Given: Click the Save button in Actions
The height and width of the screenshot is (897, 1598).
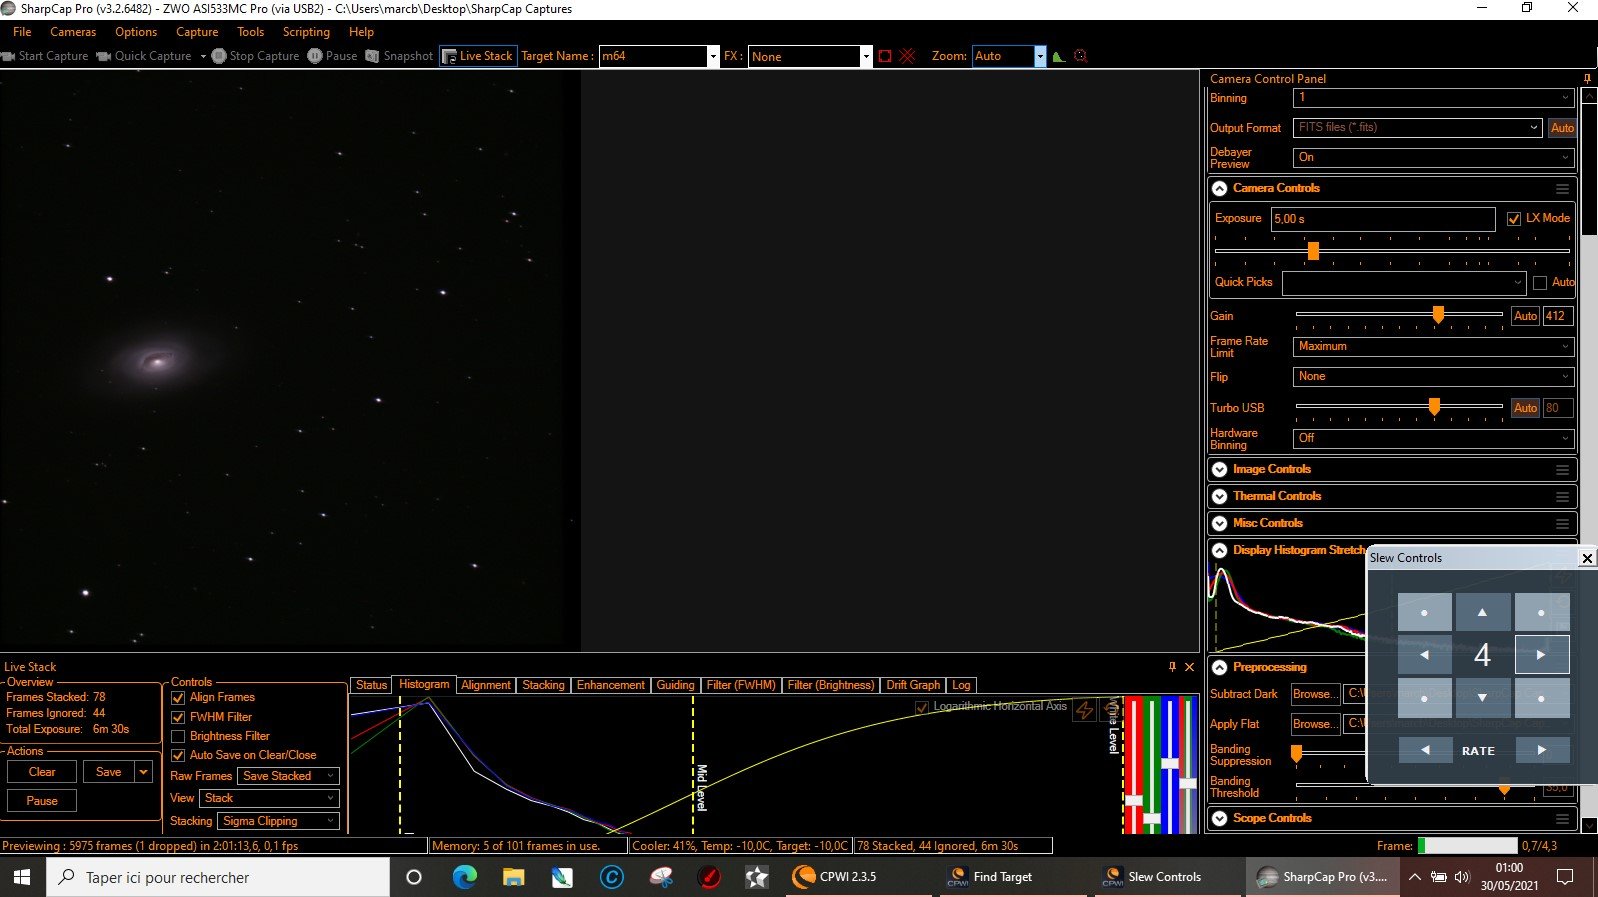Looking at the screenshot, I should 109,772.
